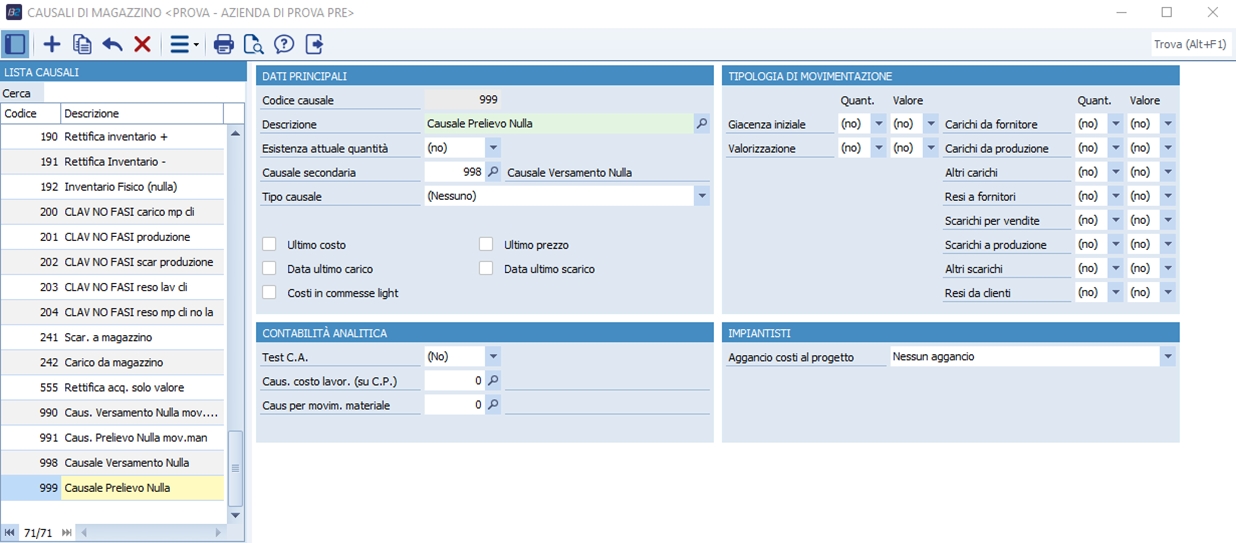Select row 241 Scar. a magazzino
Viewport: 1236px width, 543px height.
click(113, 337)
